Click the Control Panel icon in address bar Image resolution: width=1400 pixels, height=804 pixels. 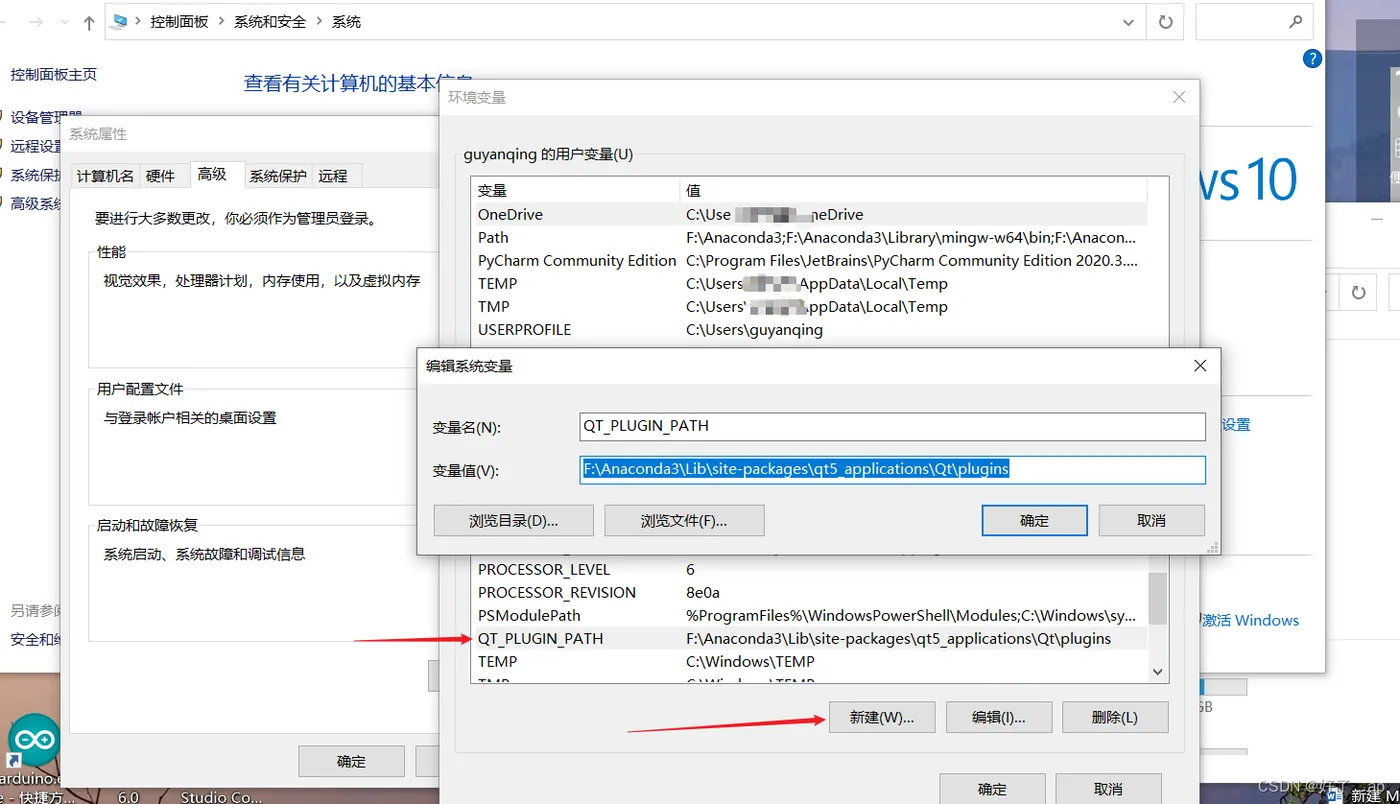pos(121,21)
